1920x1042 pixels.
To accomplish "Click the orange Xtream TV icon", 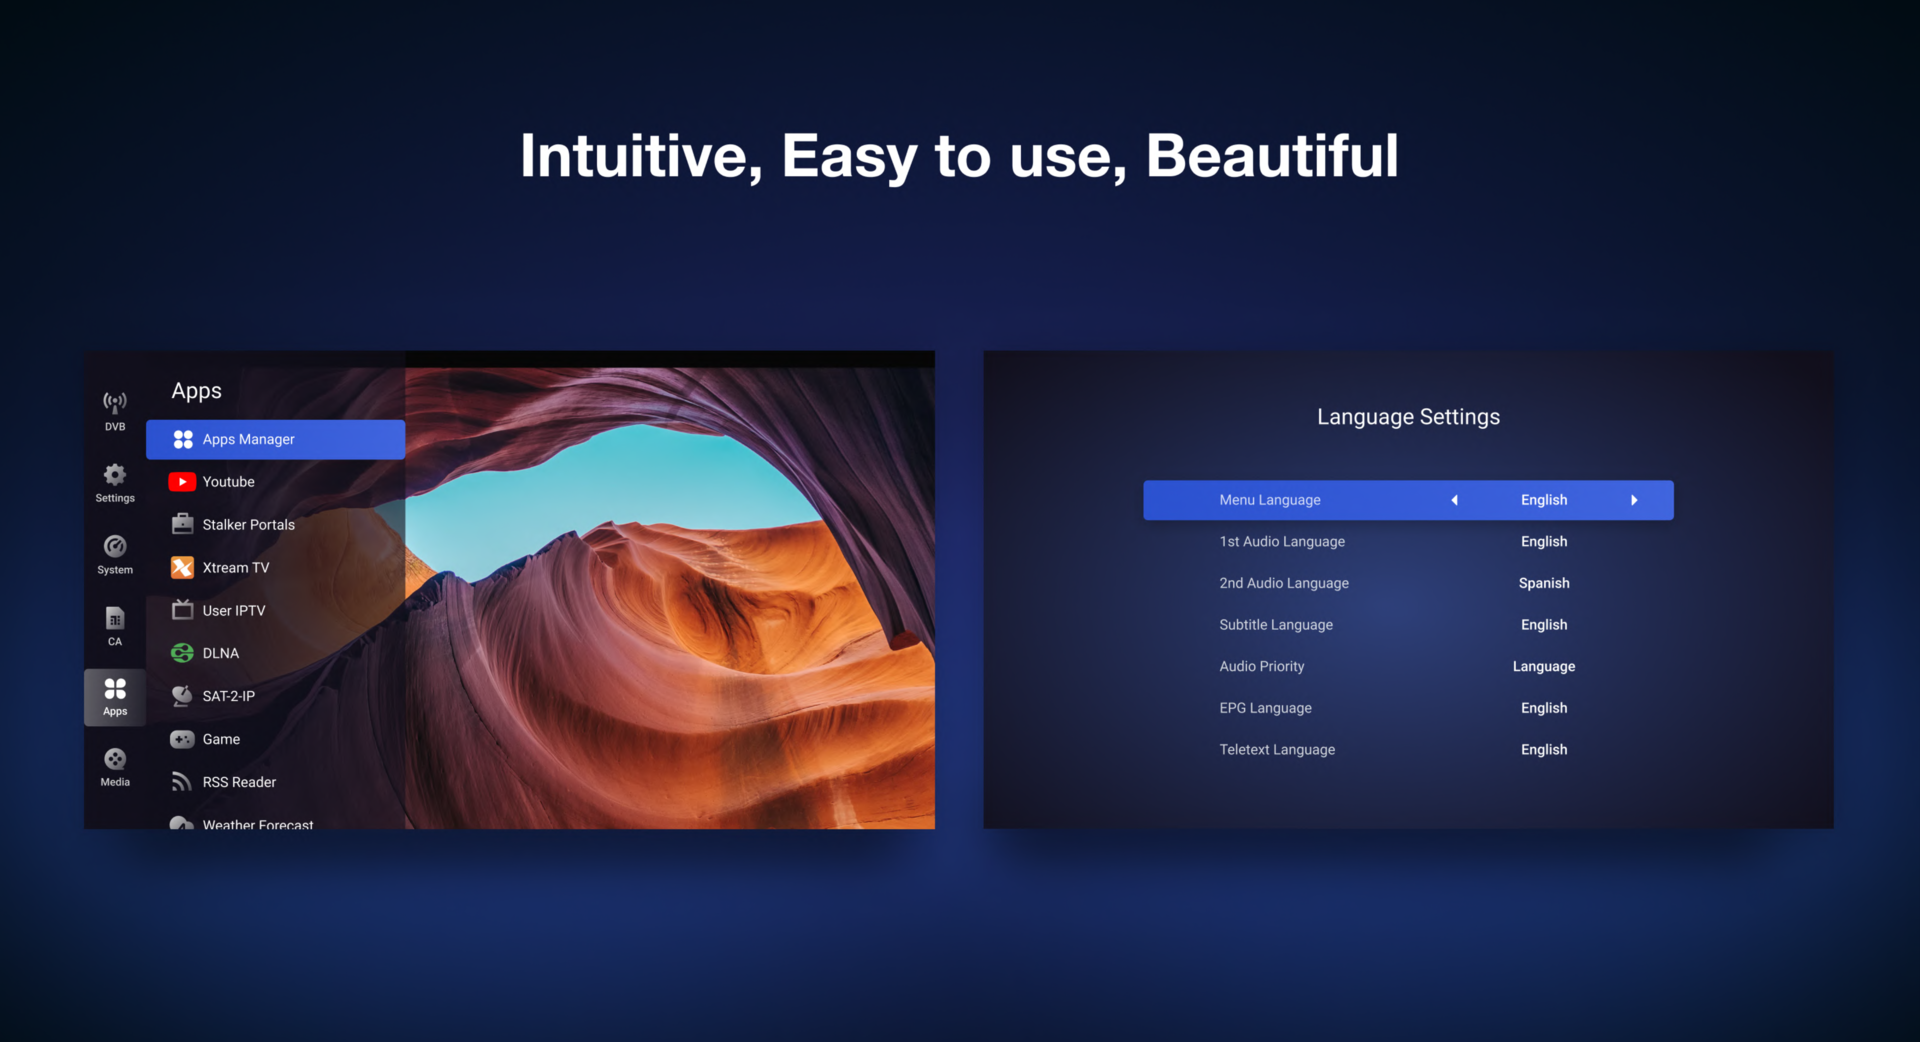I will click(x=182, y=567).
